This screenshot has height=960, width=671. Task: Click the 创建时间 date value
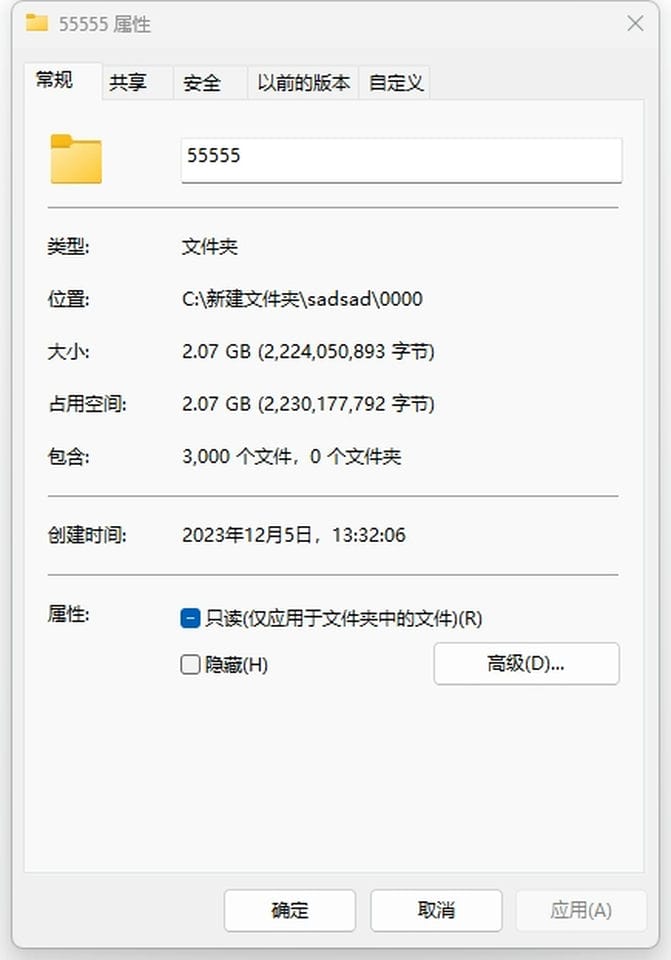click(x=294, y=535)
